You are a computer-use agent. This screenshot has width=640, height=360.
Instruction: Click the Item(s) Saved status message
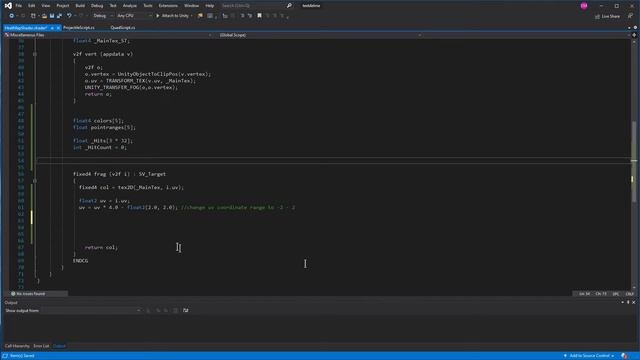point(22,356)
